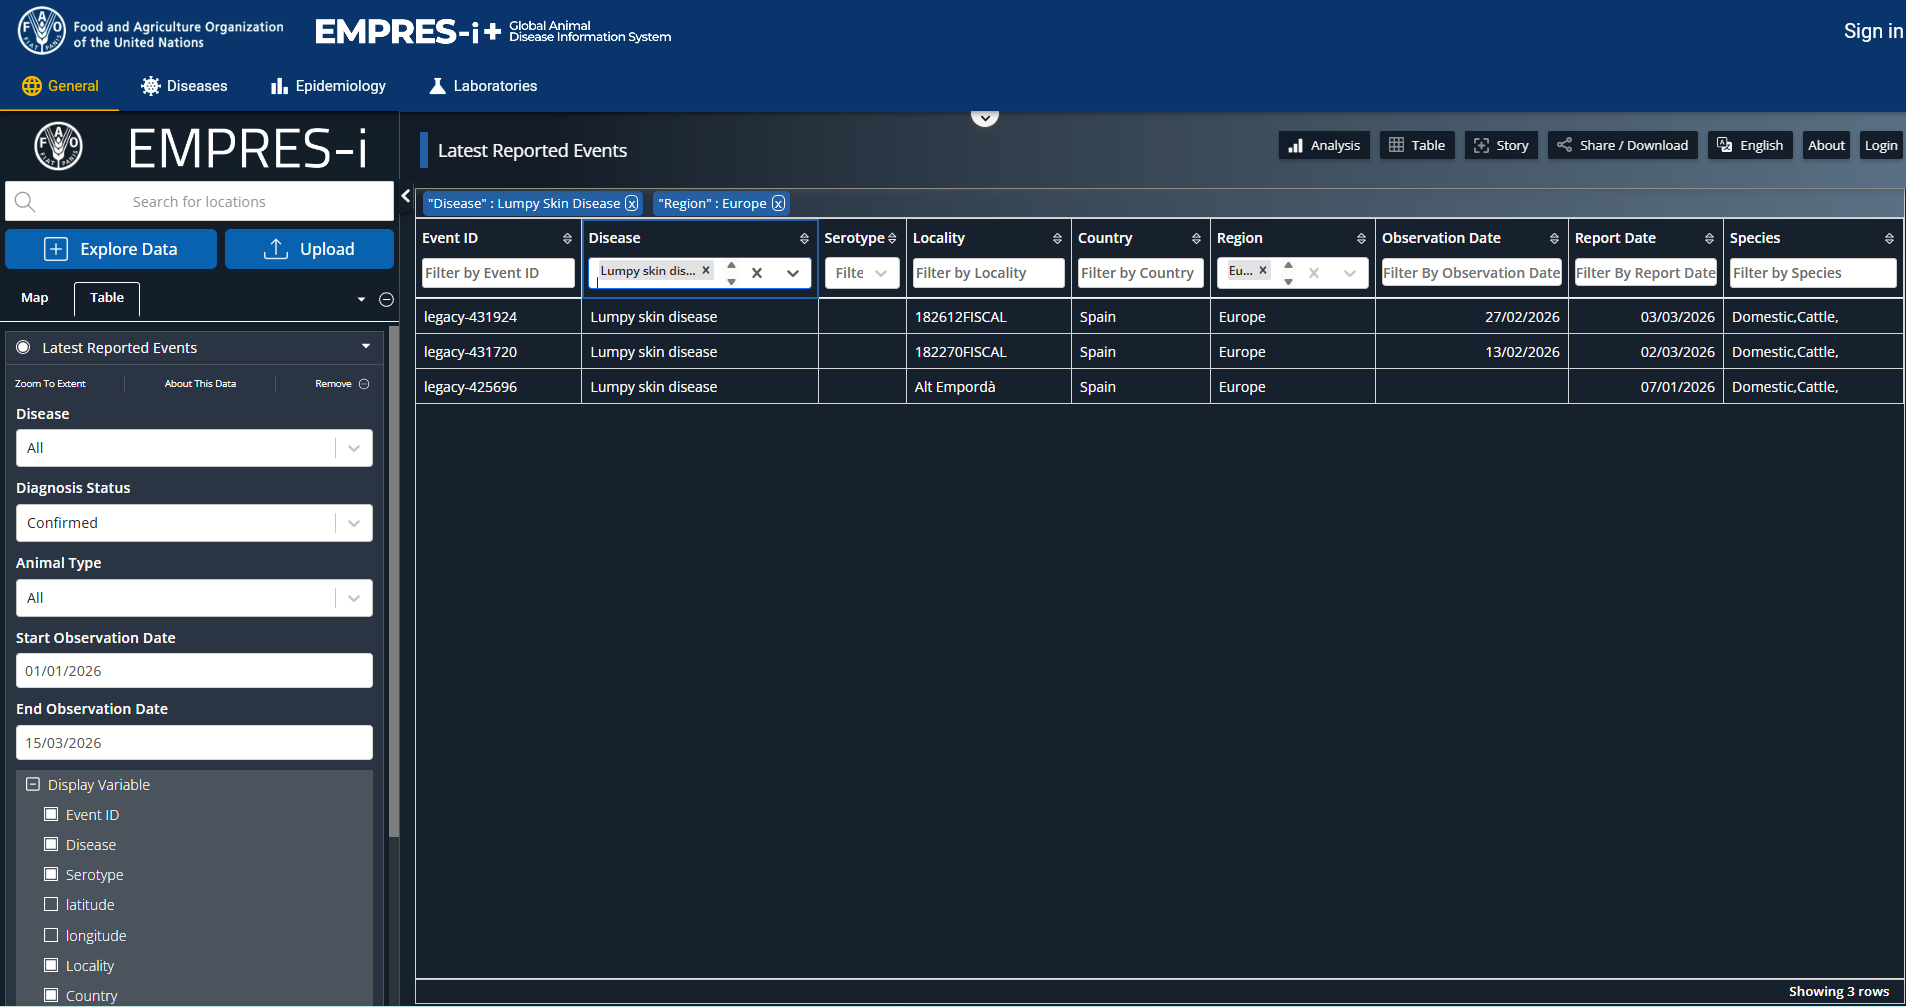
Task: Sort by the Report Date column
Action: [x=1709, y=239]
